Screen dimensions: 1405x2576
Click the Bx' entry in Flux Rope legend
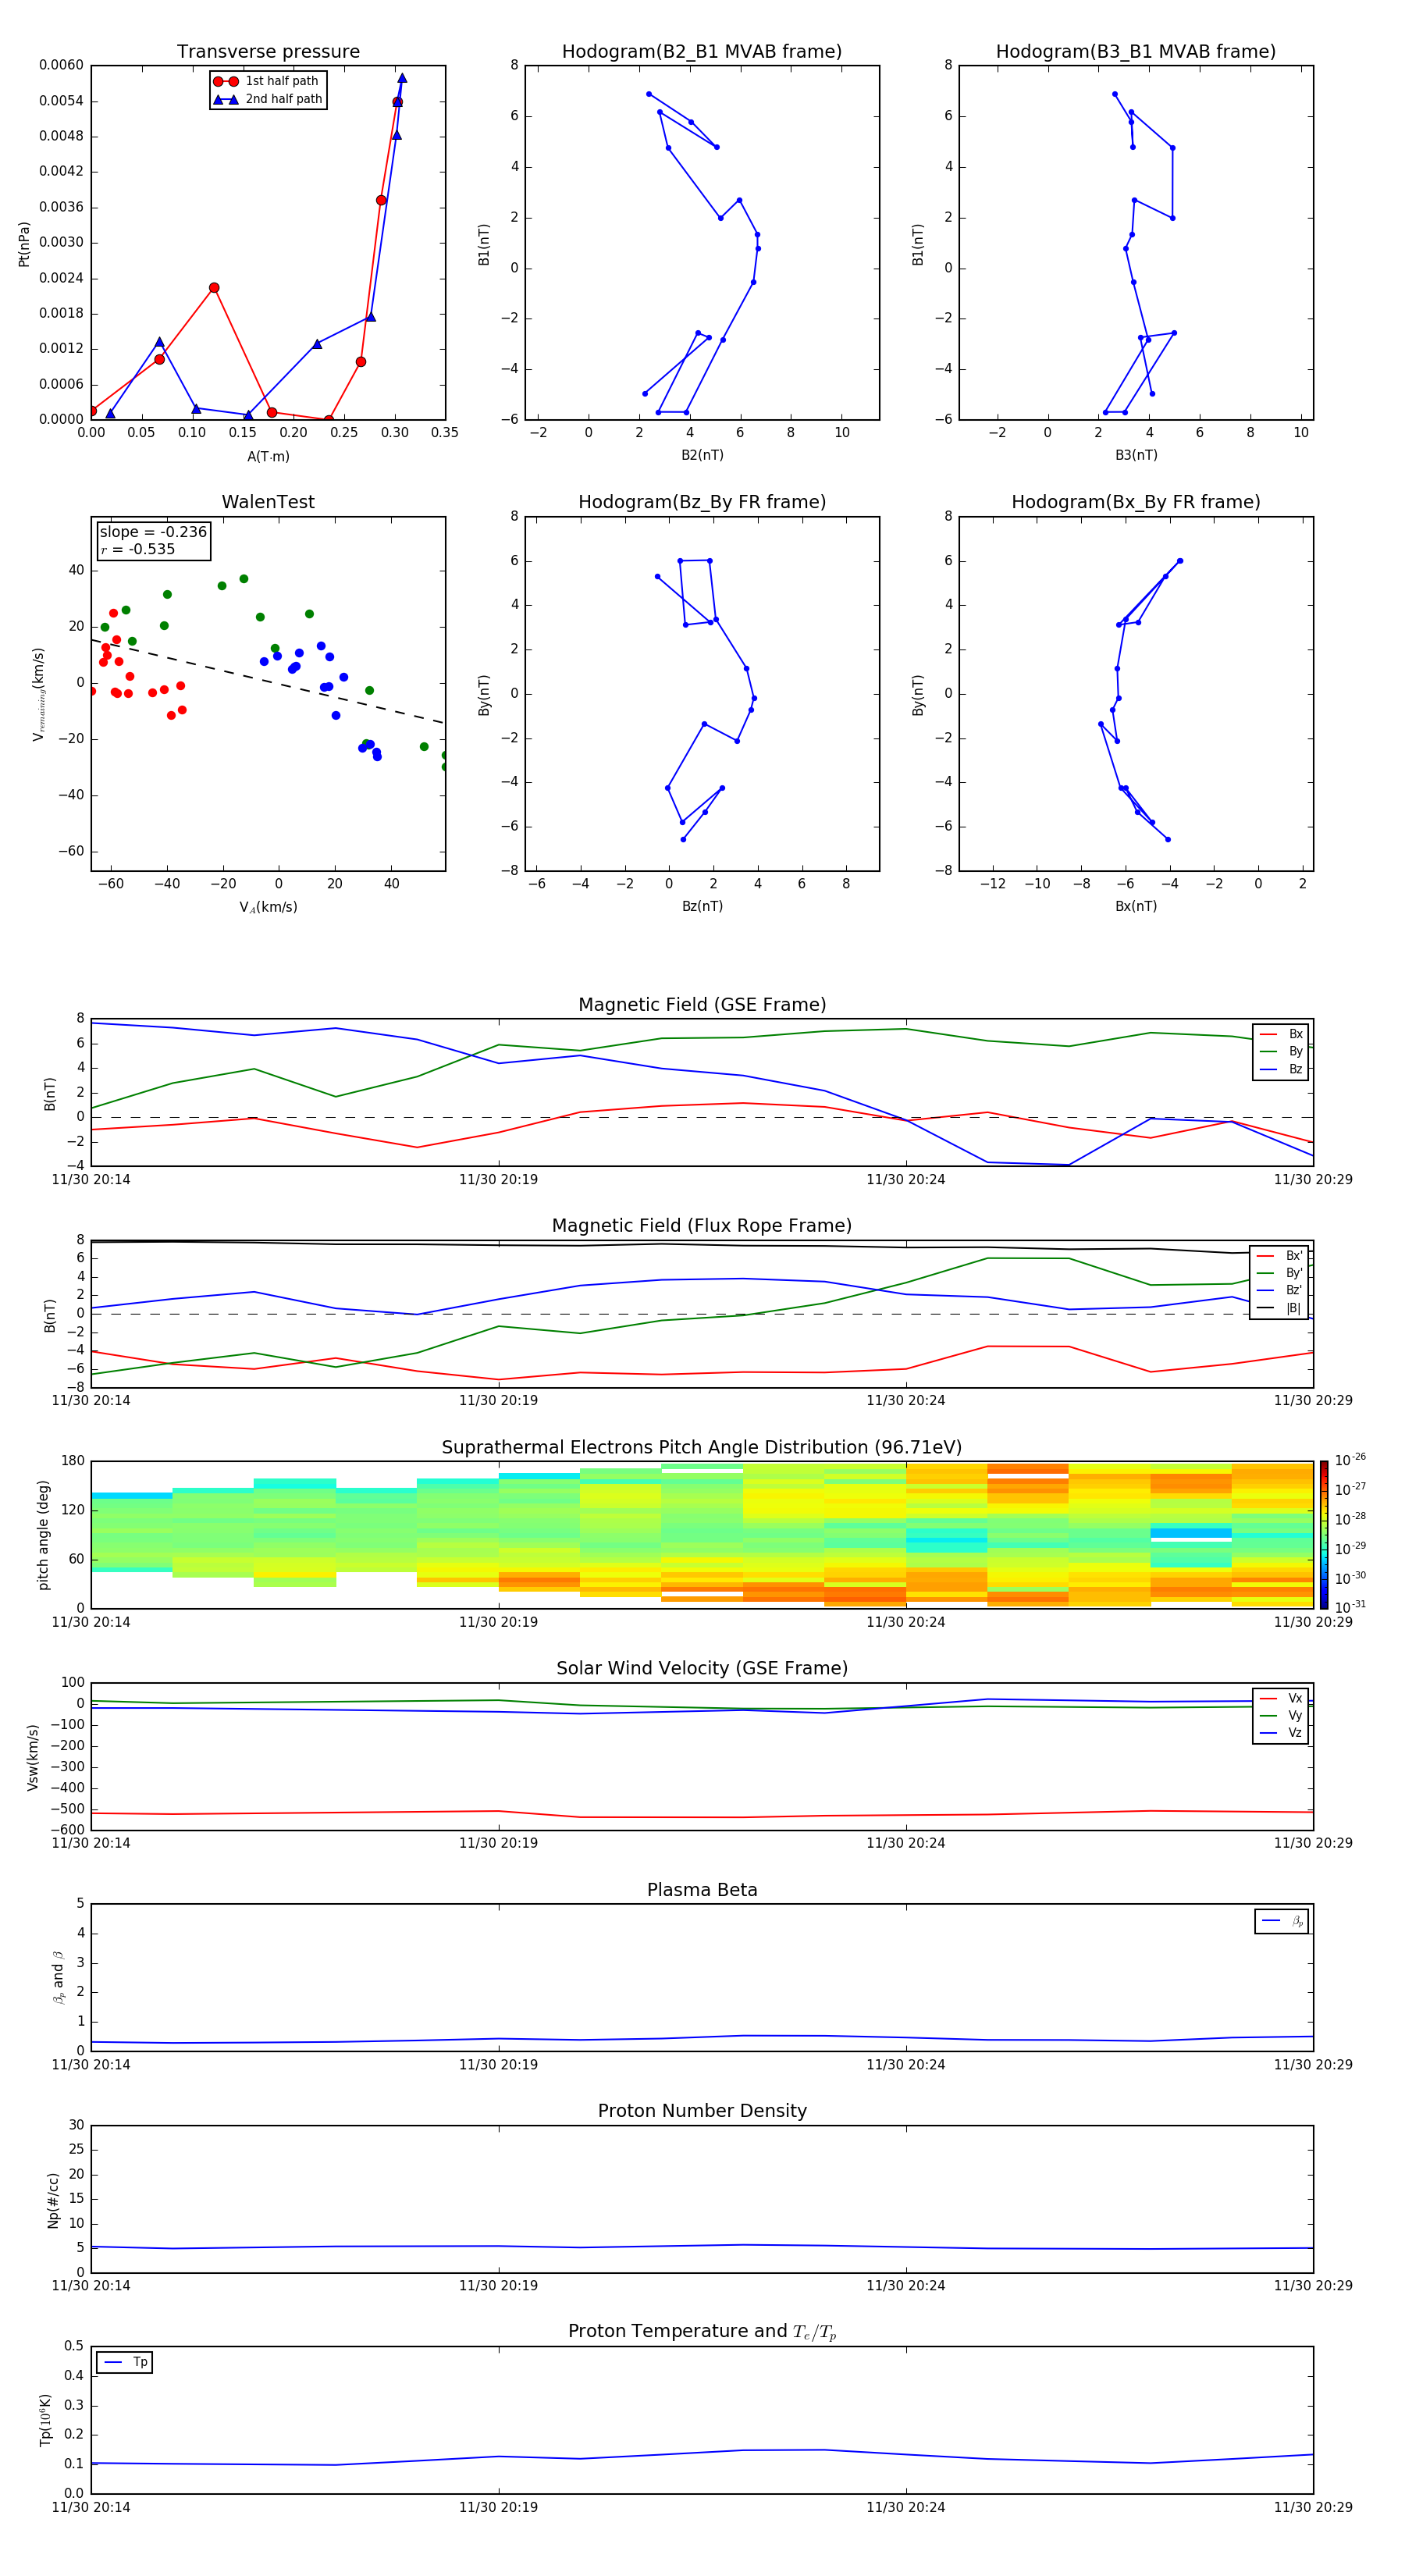(x=1280, y=1256)
